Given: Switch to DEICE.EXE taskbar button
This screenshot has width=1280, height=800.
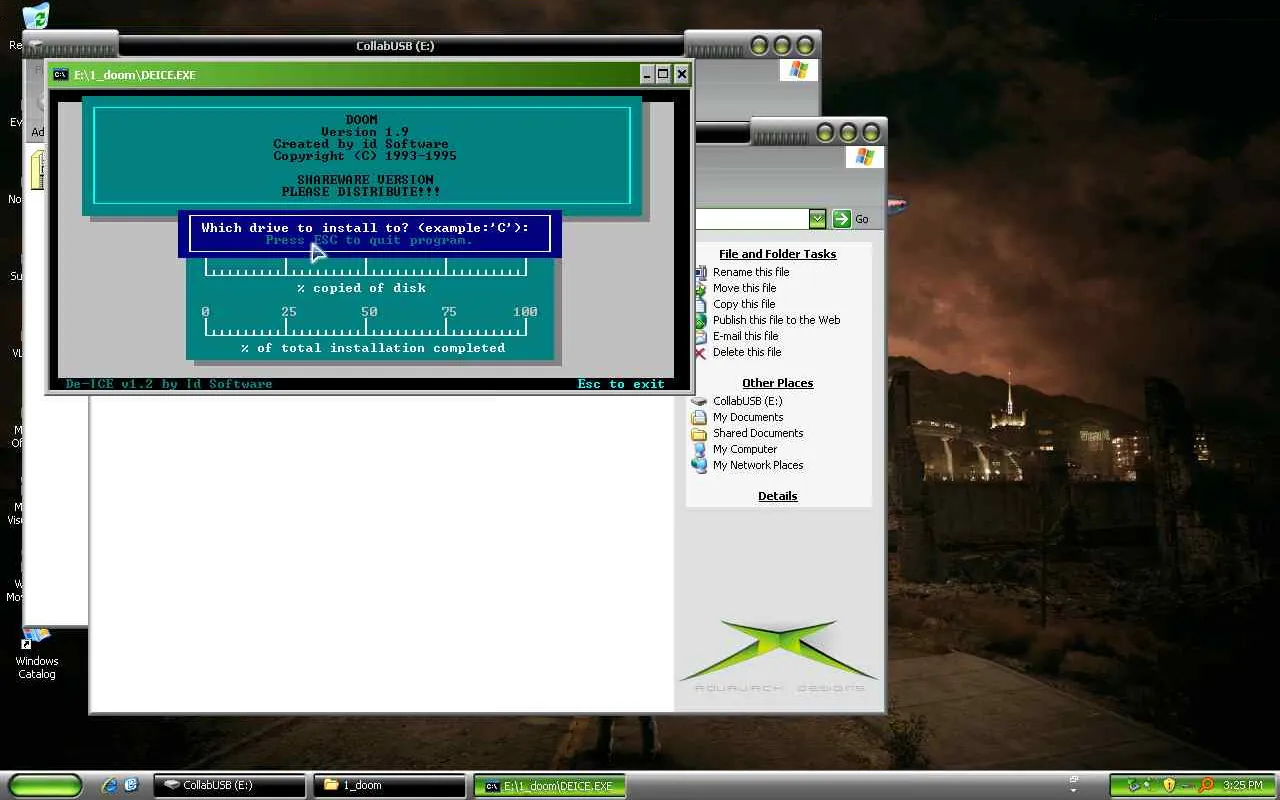Looking at the screenshot, I should [549, 786].
